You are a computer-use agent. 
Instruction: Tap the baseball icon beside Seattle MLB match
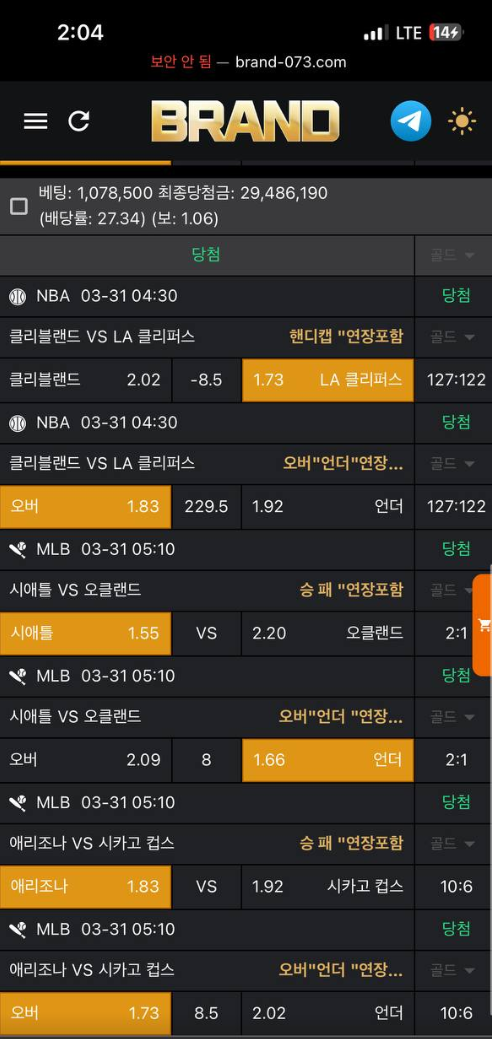18,549
